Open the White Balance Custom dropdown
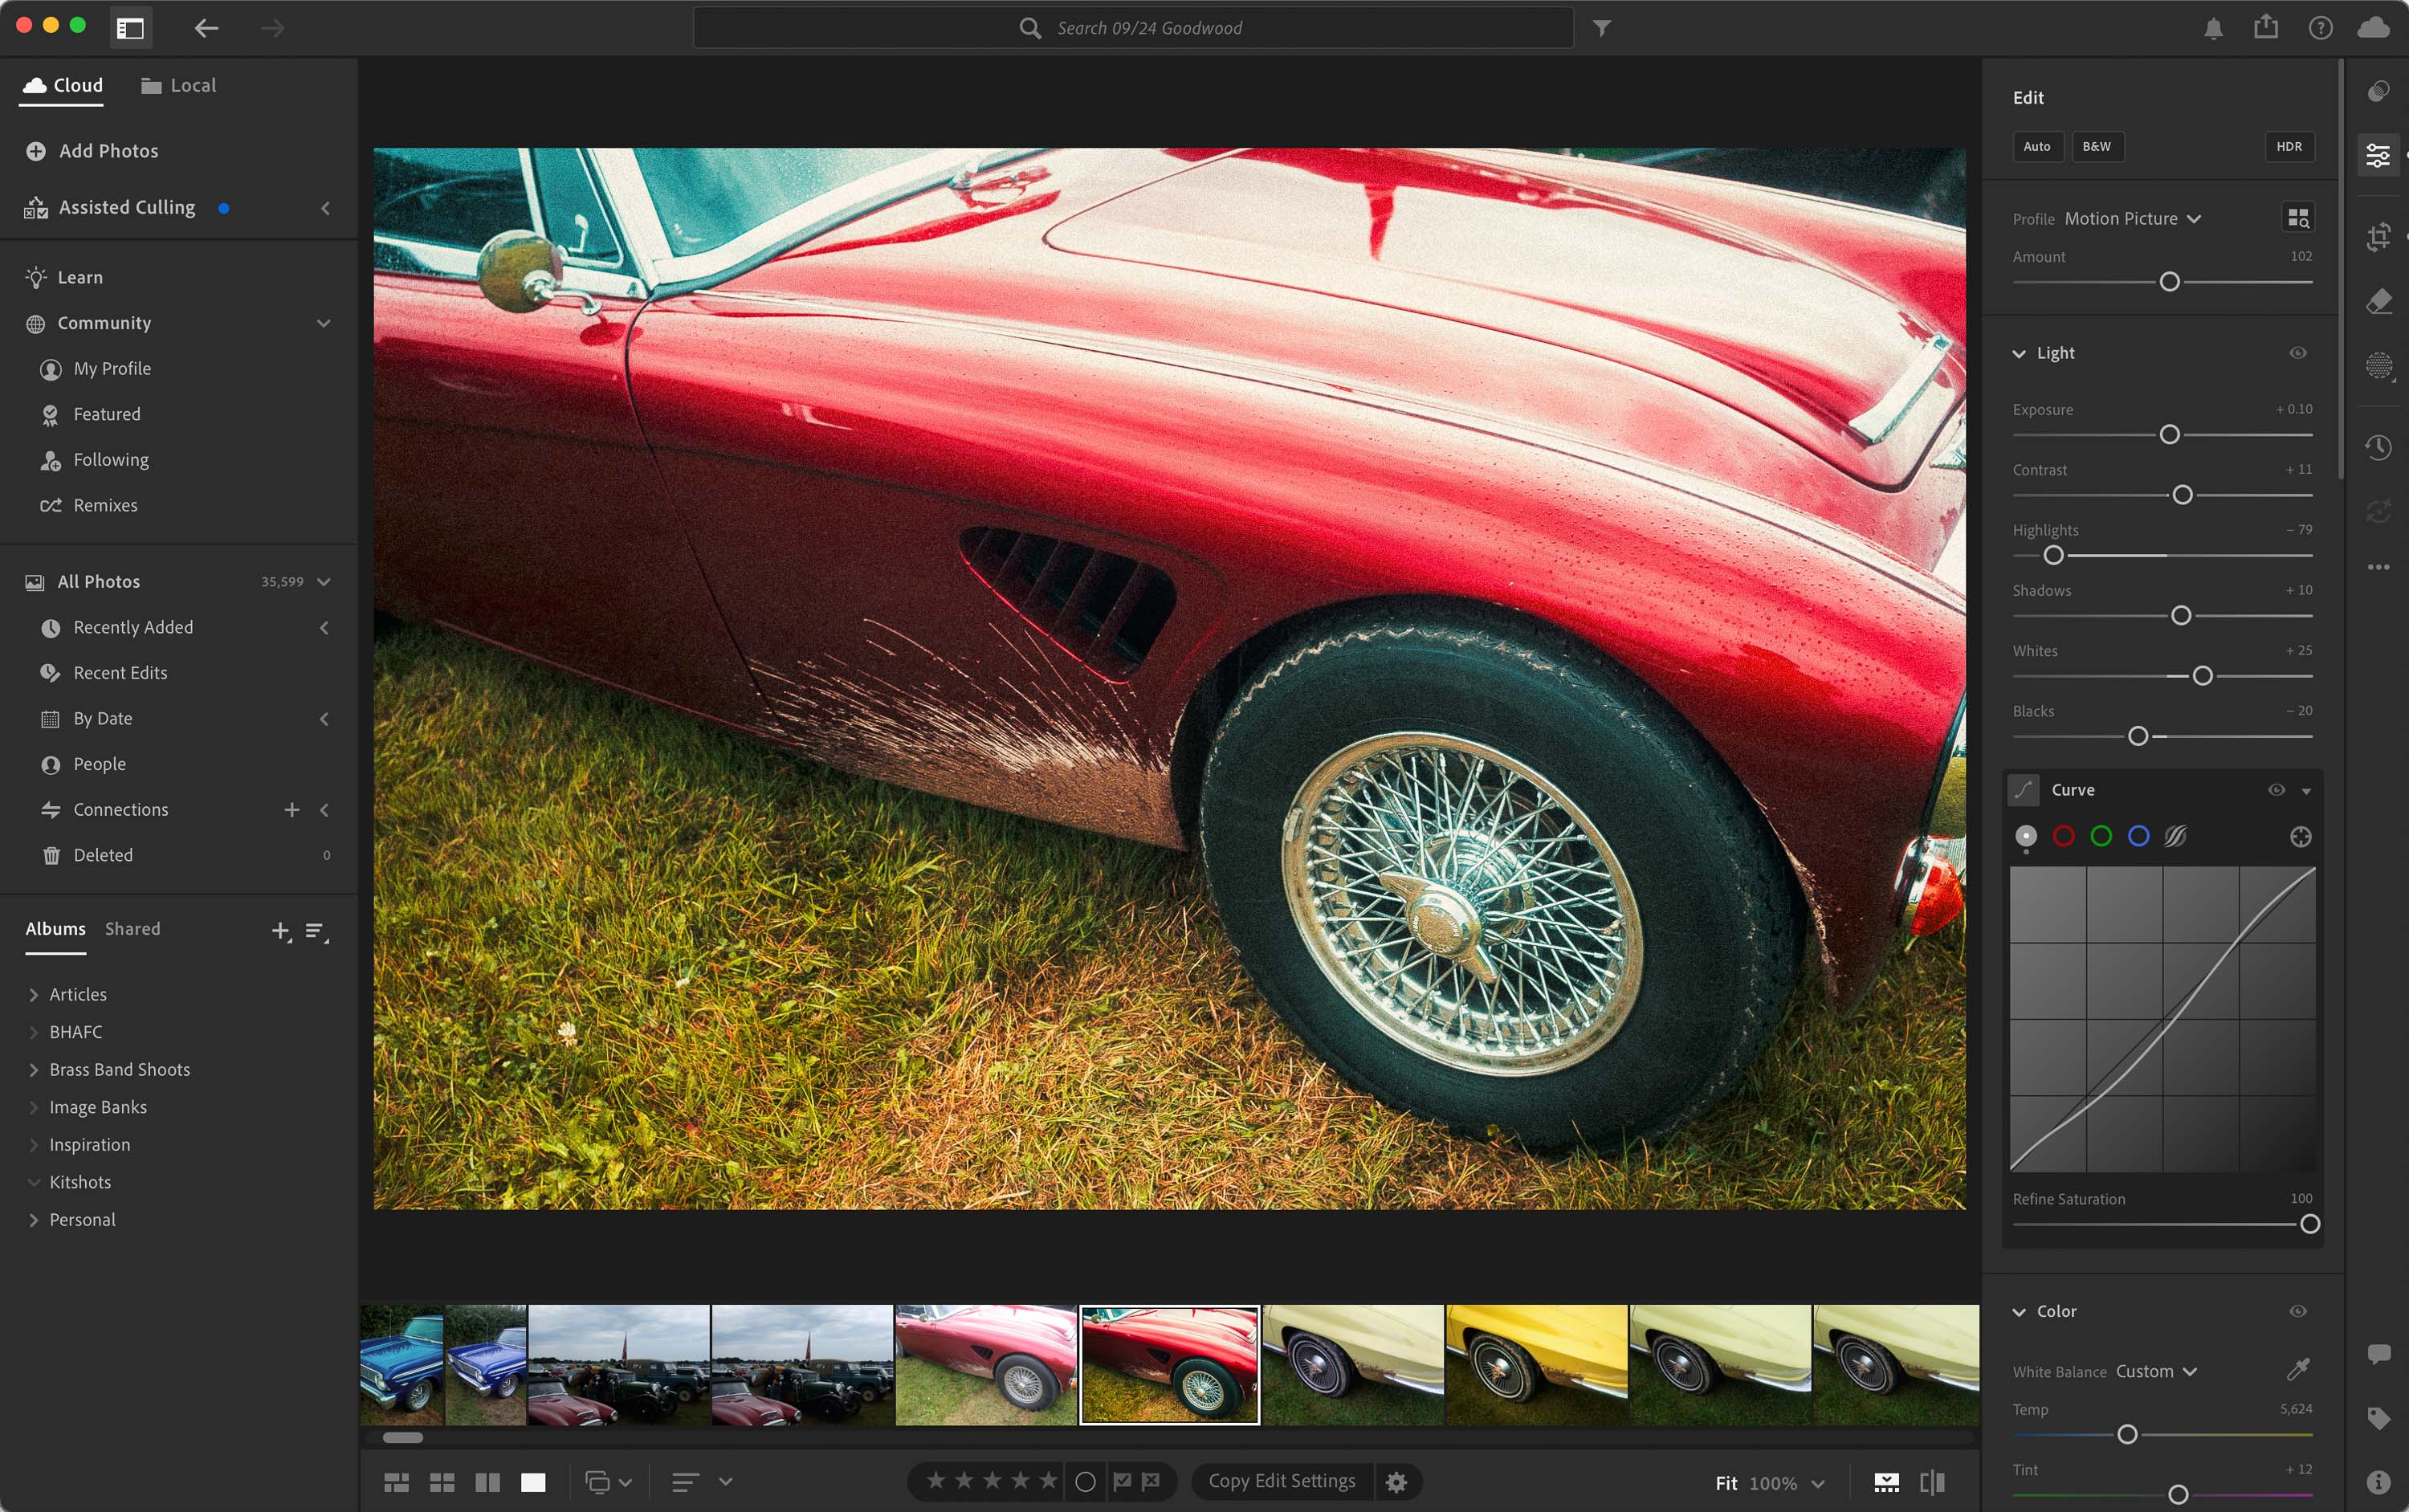Screen dimensions: 2409x1512 point(2156,1371)
